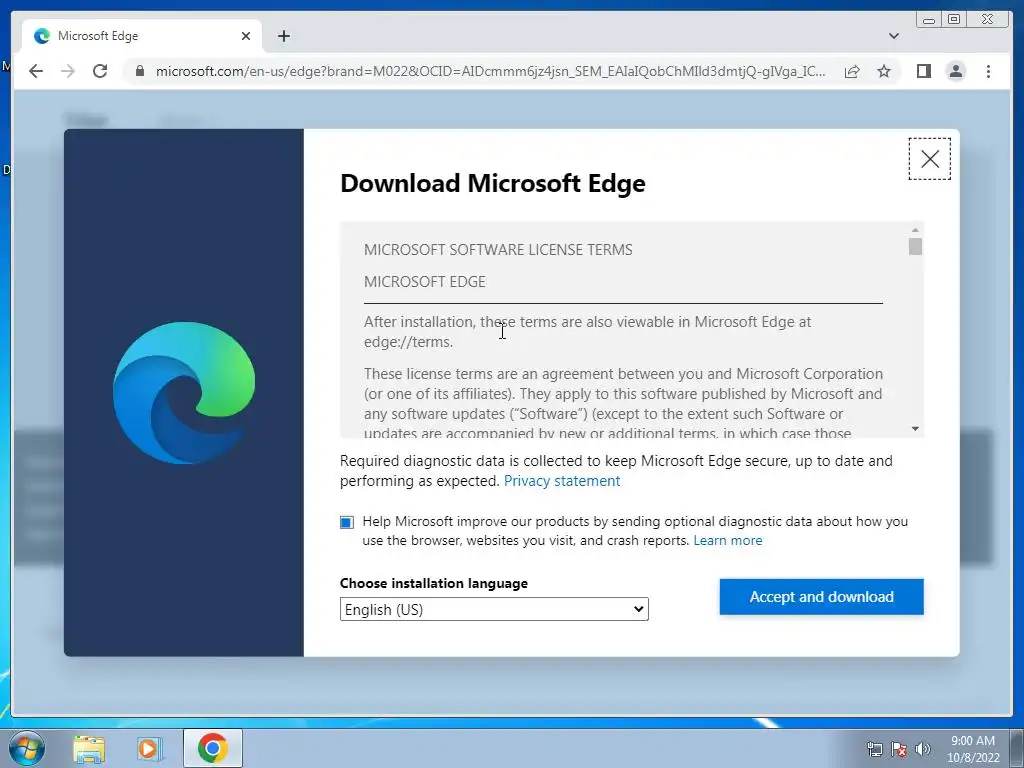Click Accept and download

coord(822,597)
